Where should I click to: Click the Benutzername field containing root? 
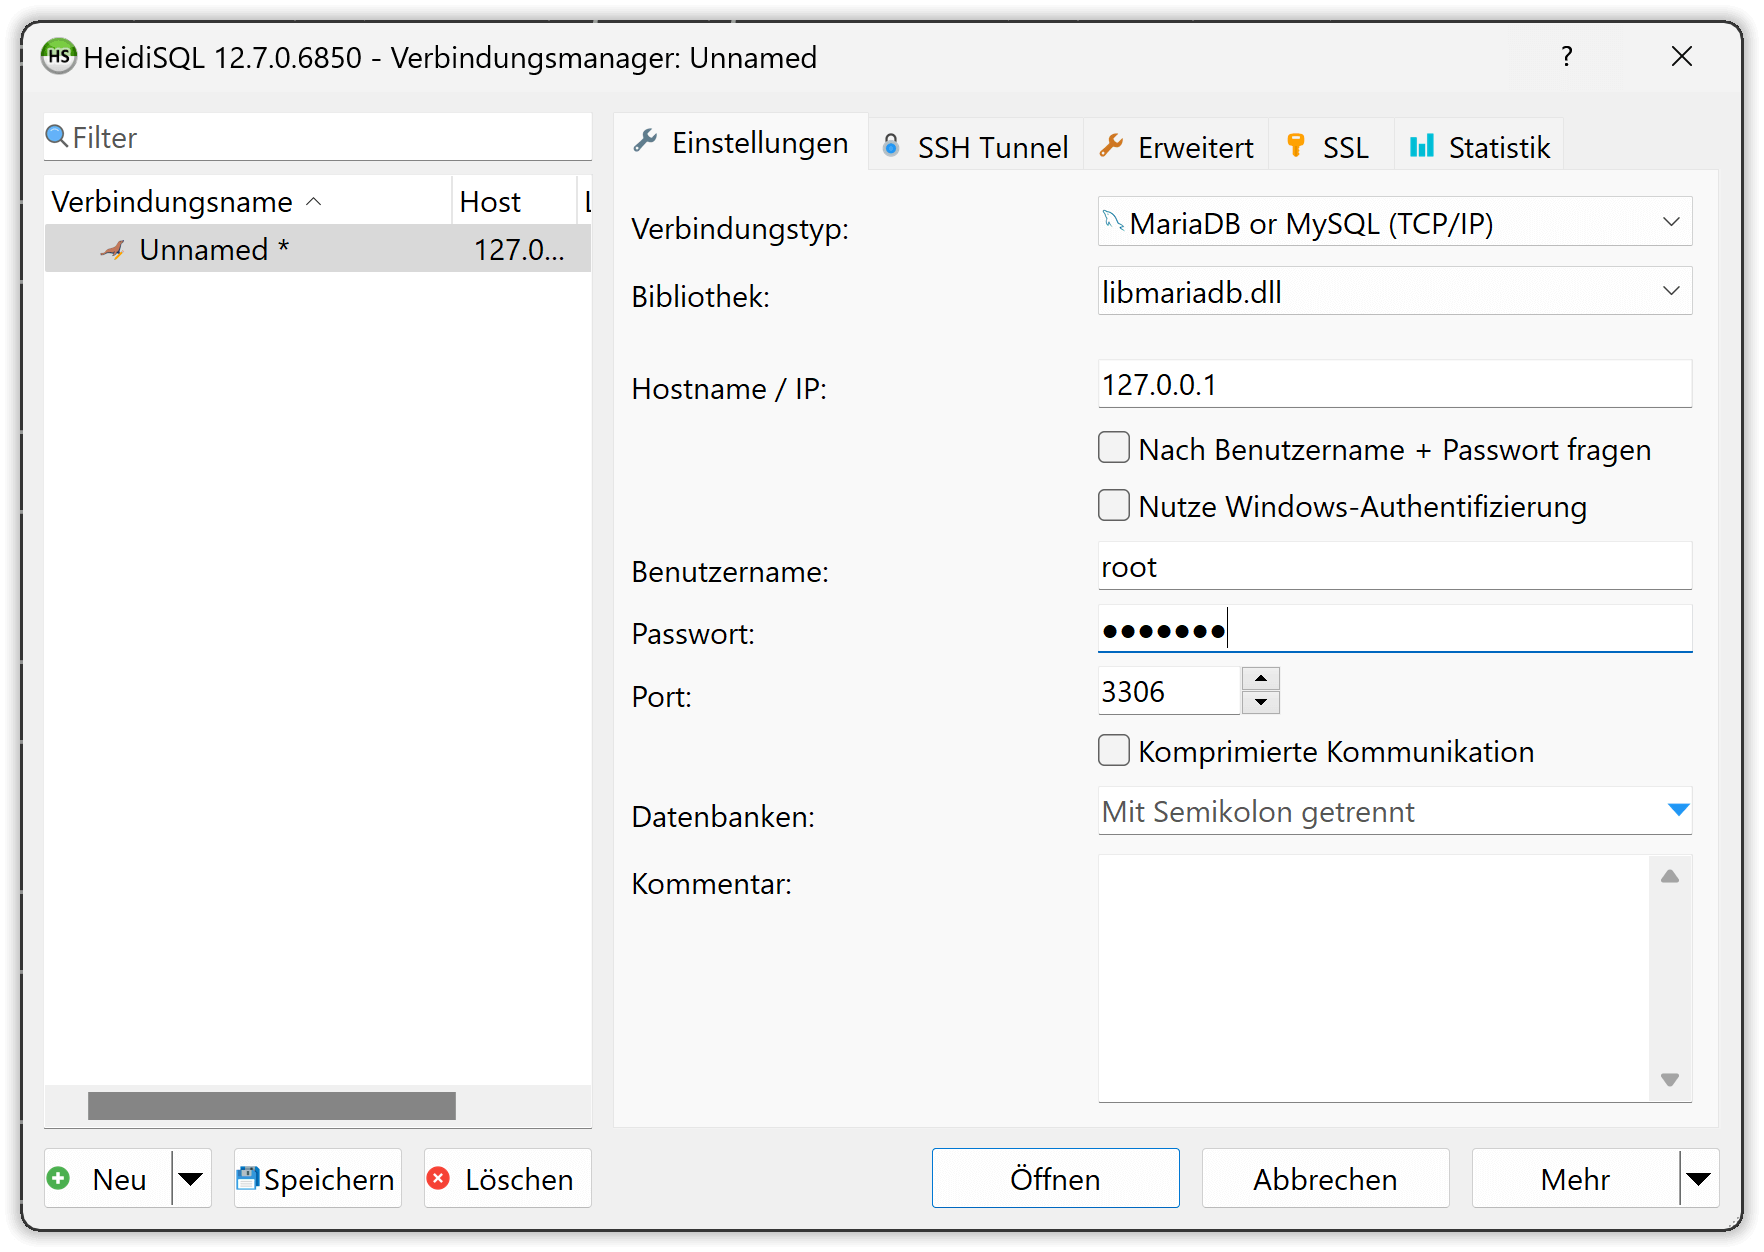(1395, 566)
